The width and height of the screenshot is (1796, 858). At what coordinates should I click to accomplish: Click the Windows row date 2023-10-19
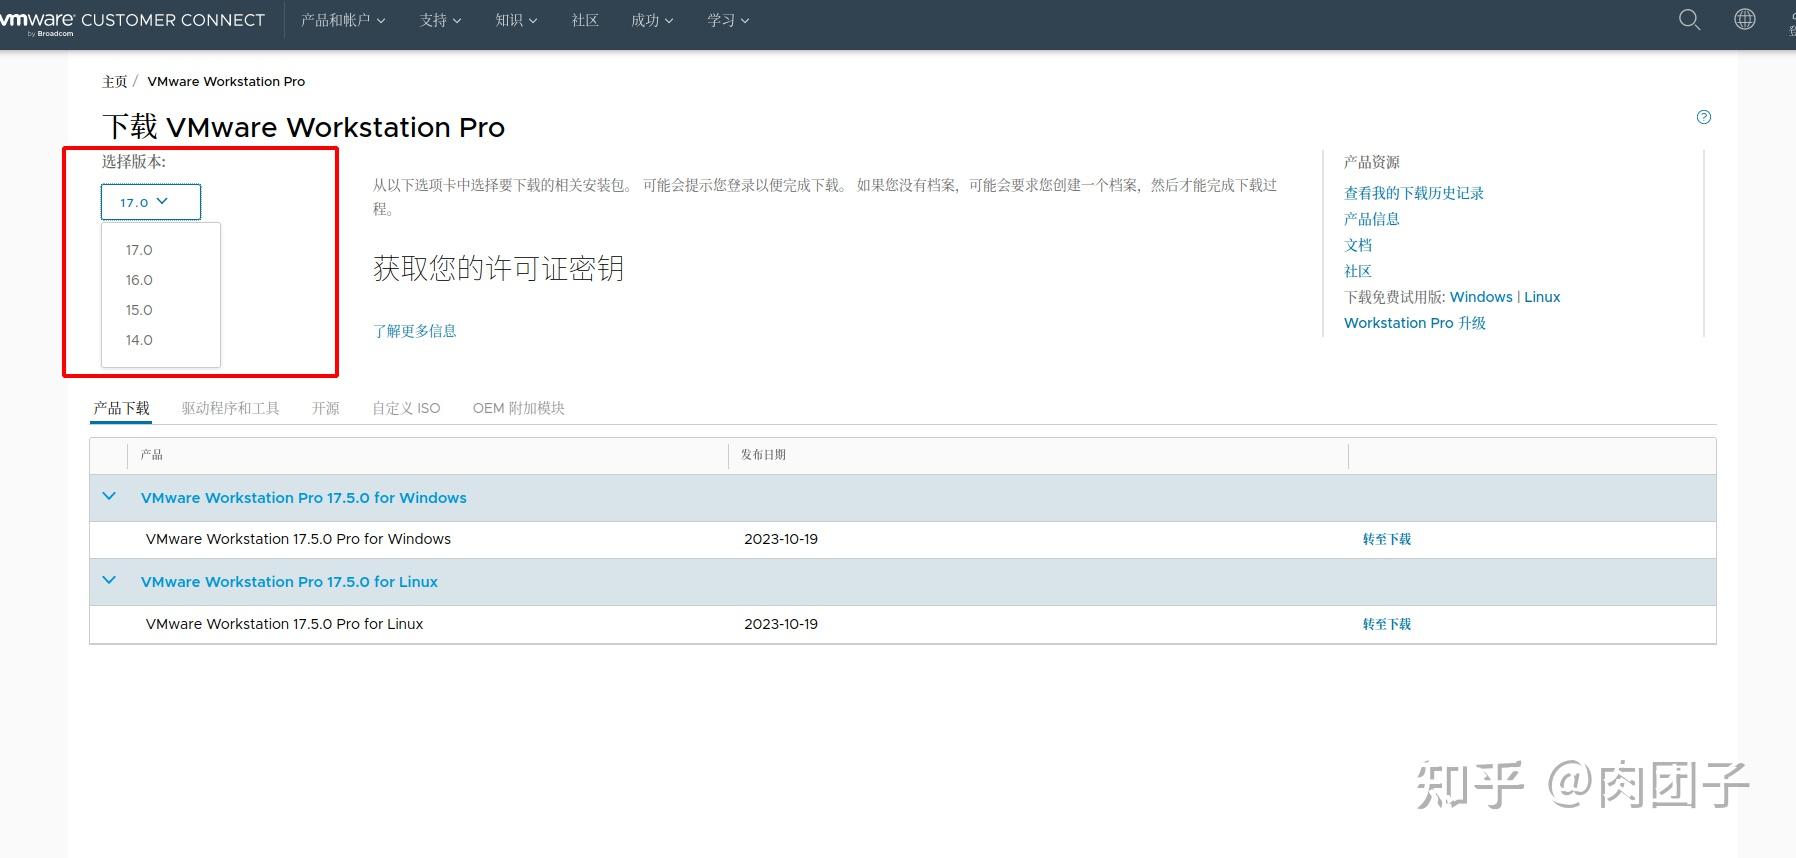coord(781,539)
